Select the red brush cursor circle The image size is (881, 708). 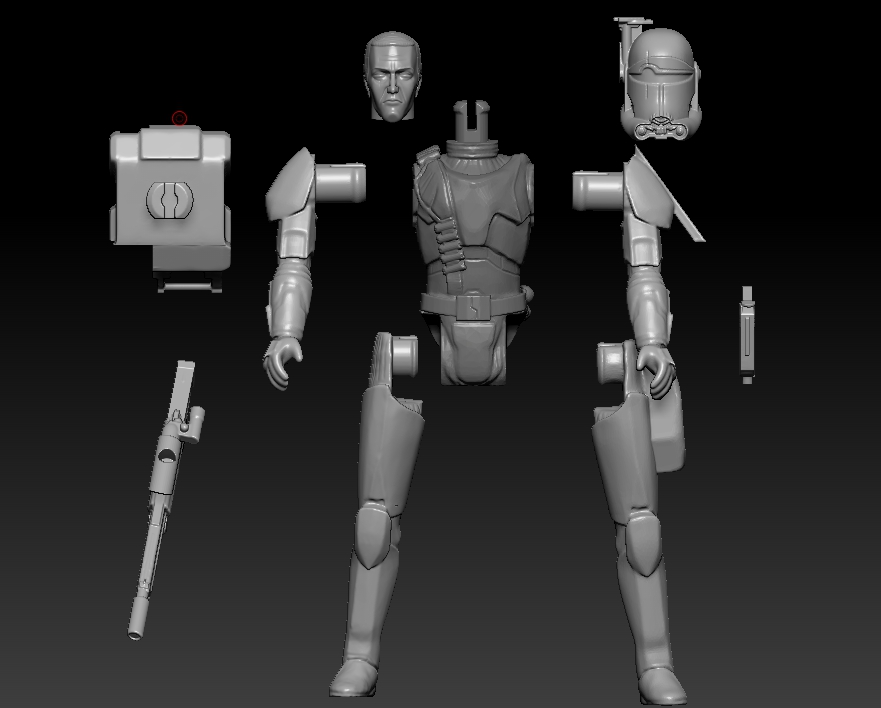point(180,119)
